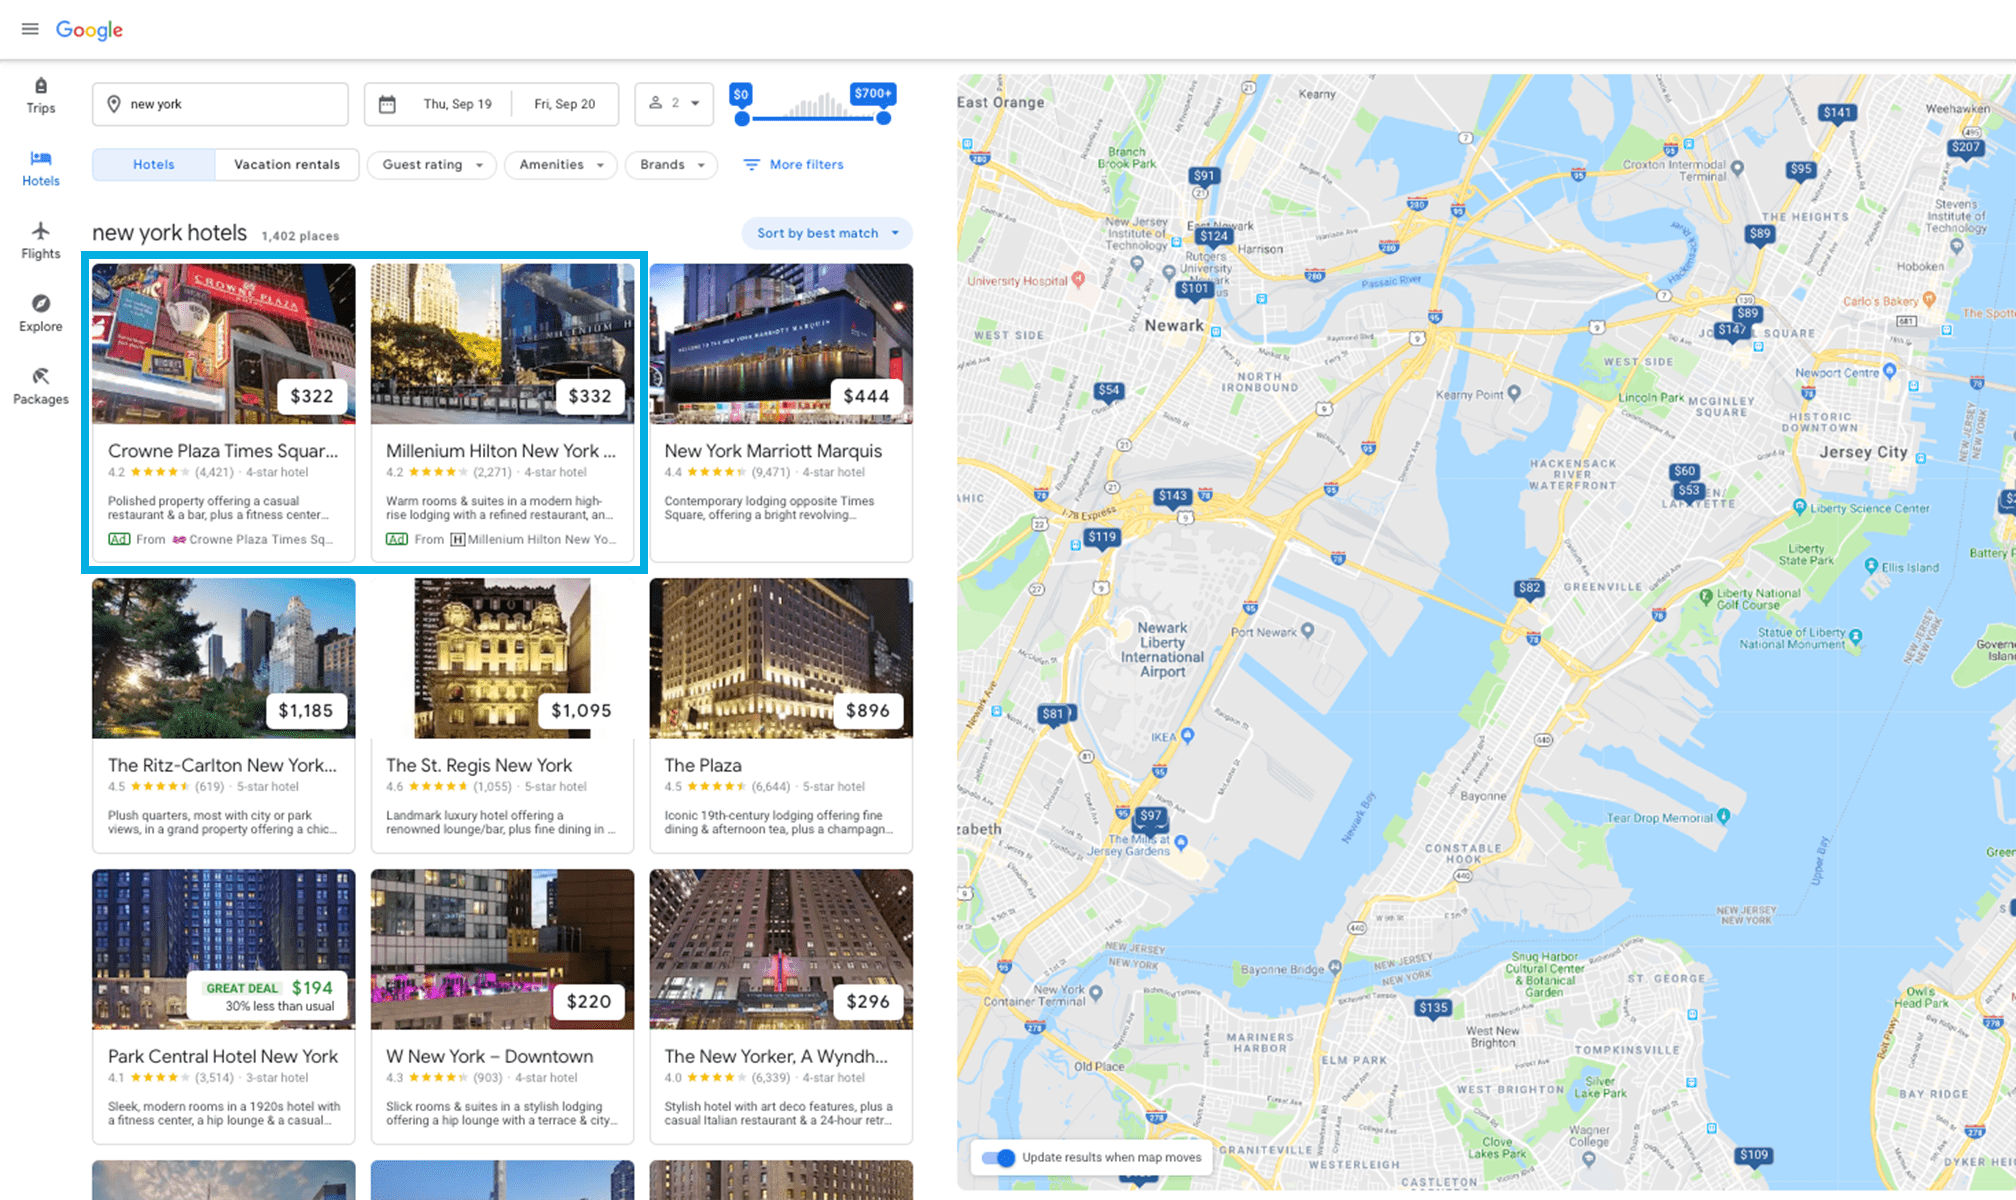Screen dimensions: 2016x1200
Task: Open the Guest rating filter dropdown
Action: point(432,164)
